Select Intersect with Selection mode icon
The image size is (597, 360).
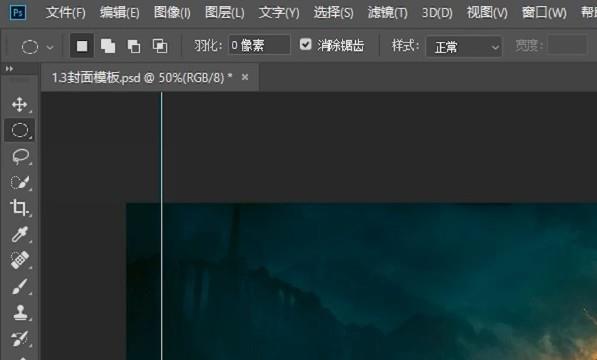160,46
